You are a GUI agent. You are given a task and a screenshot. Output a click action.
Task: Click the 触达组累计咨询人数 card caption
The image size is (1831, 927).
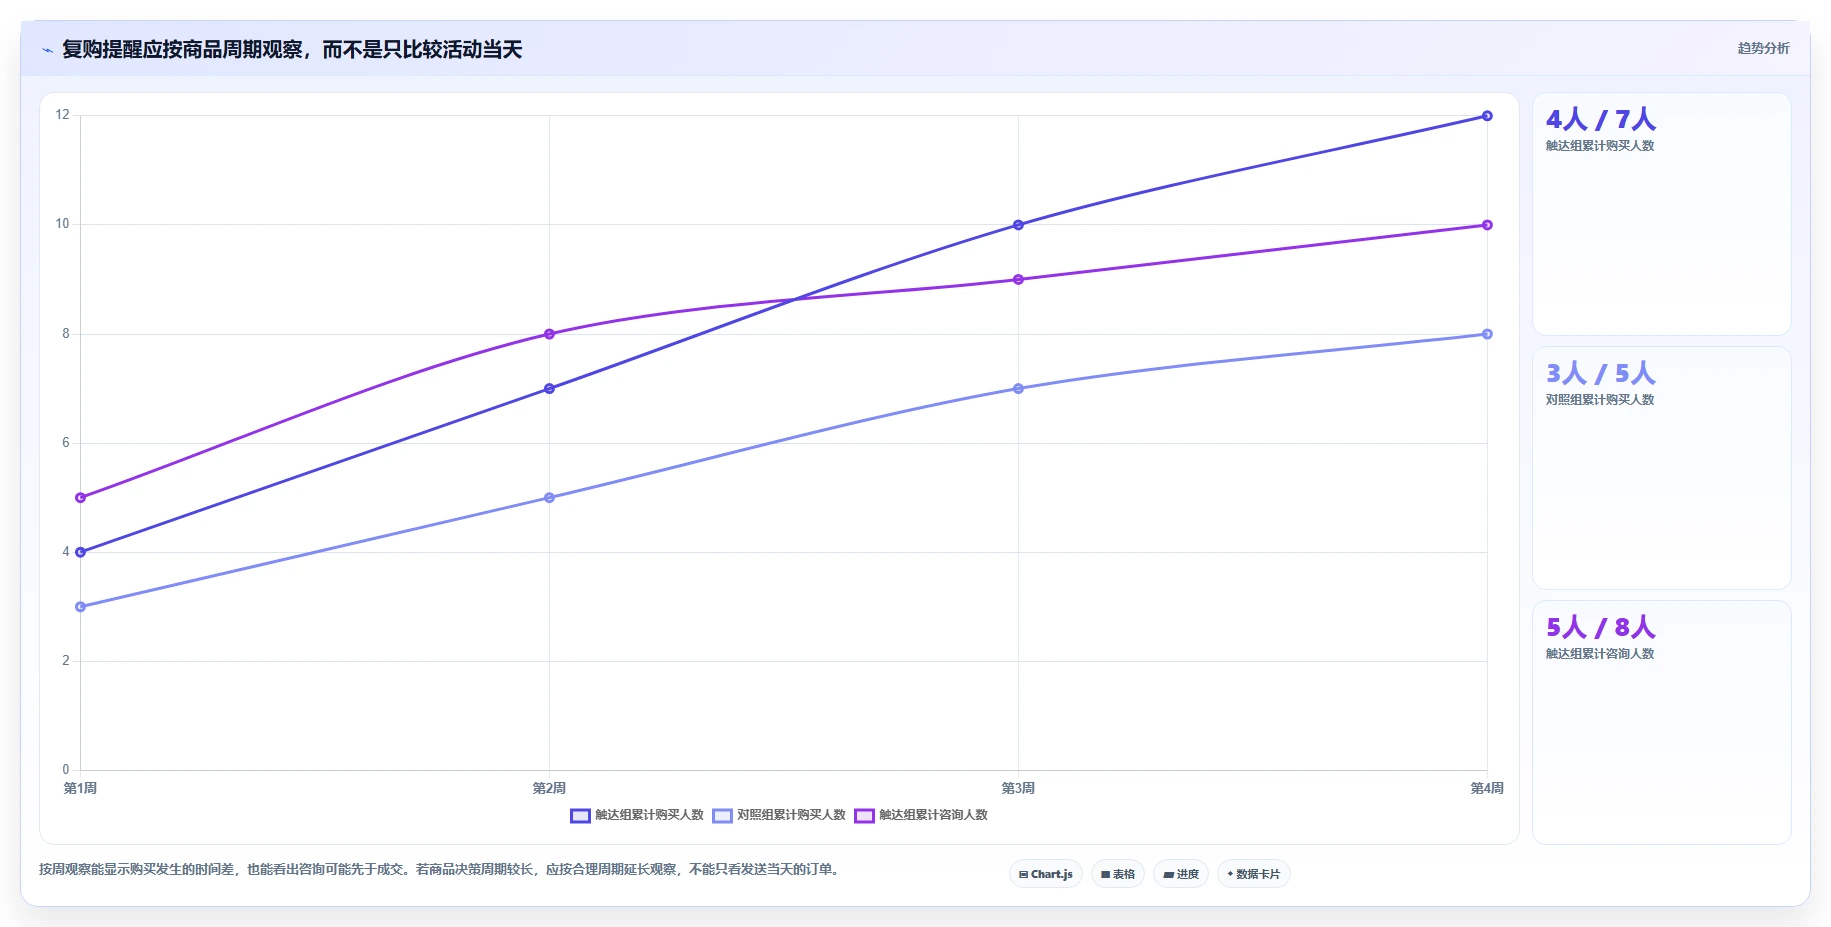click(1600, 654)
